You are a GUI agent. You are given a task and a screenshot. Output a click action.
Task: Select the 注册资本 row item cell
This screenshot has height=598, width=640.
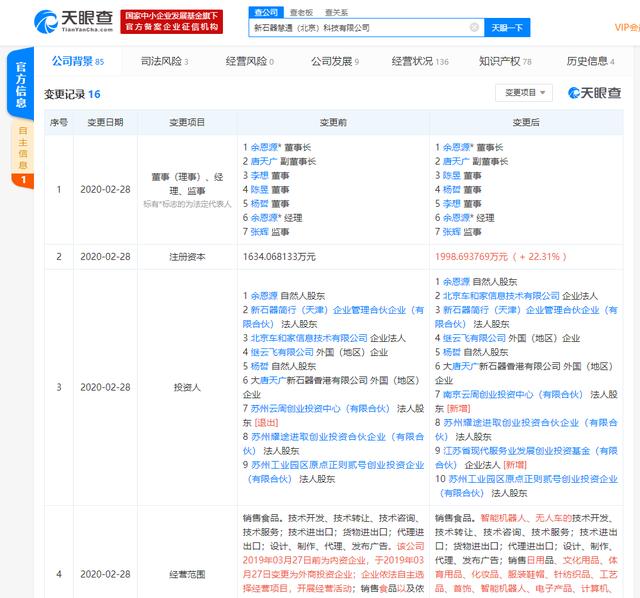[187, 257]
